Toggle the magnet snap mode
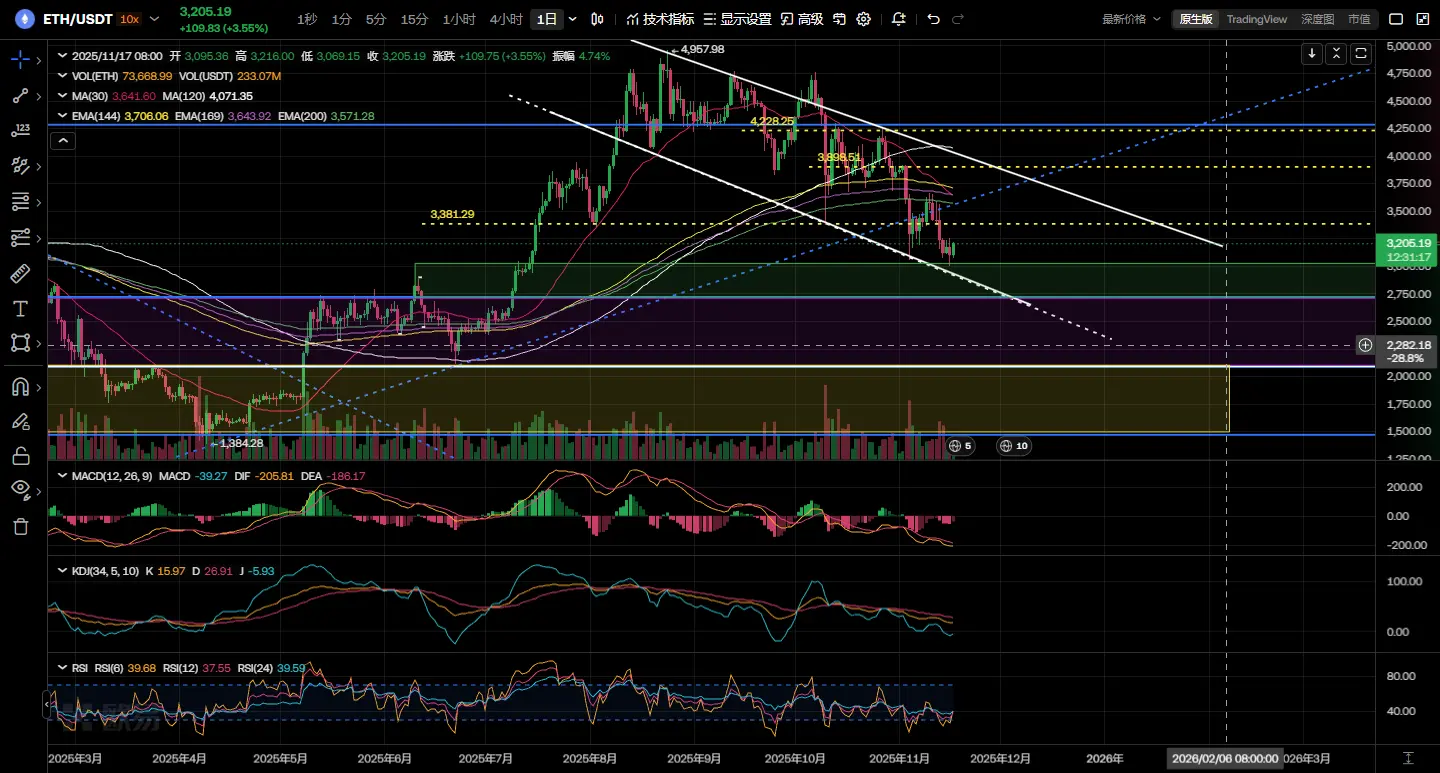Screen dimensions: 1440x773 [x=20, y=386]
